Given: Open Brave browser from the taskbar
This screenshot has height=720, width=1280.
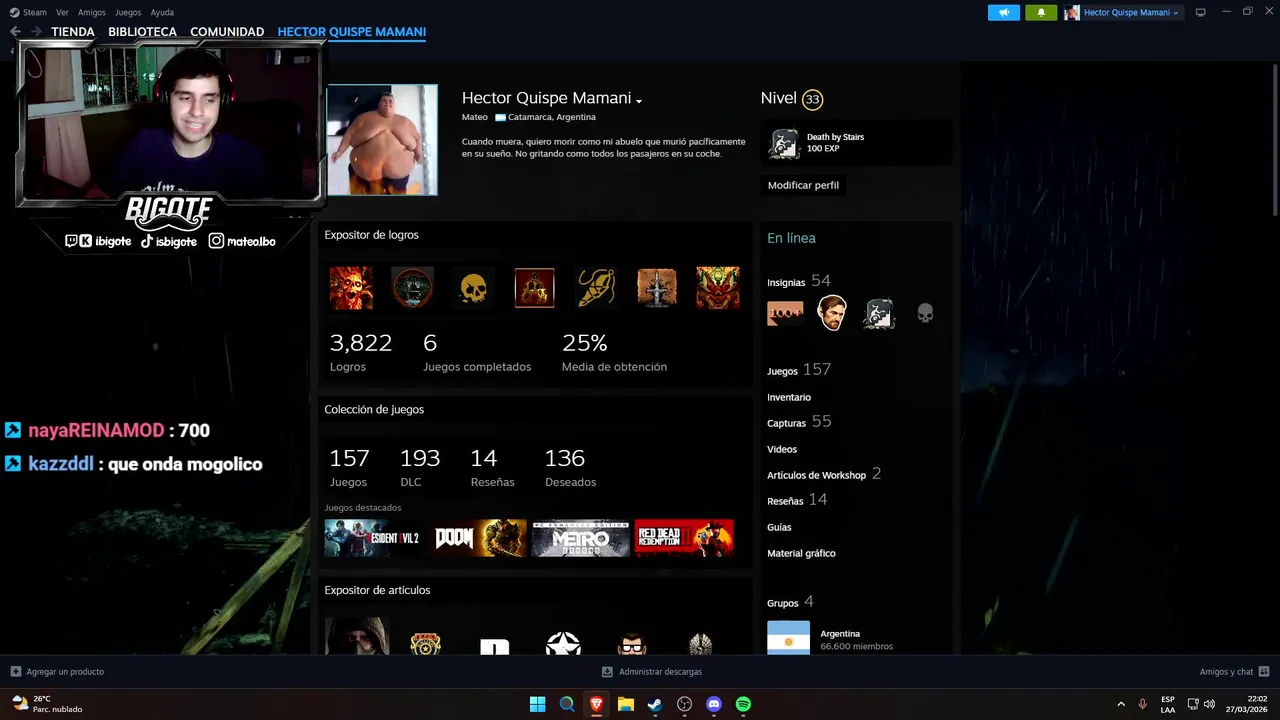Looking at the screenshot, I should [x=596, y=704].
